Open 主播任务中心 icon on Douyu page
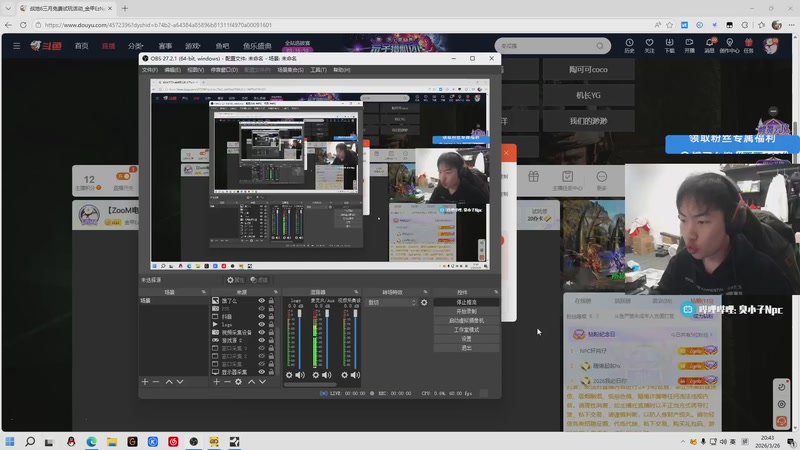The width and height of the screenshot is (800, 450). [x=567, y=180]
